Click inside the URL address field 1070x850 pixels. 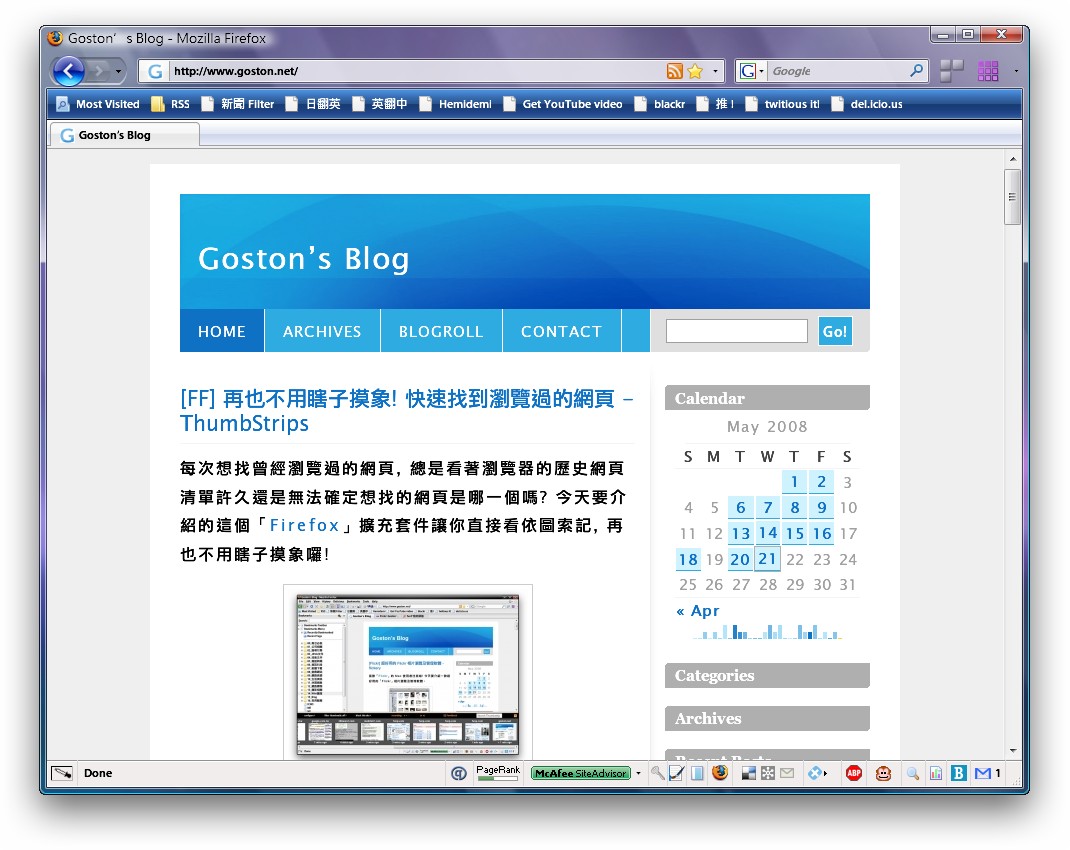click(x=416, y=71)
